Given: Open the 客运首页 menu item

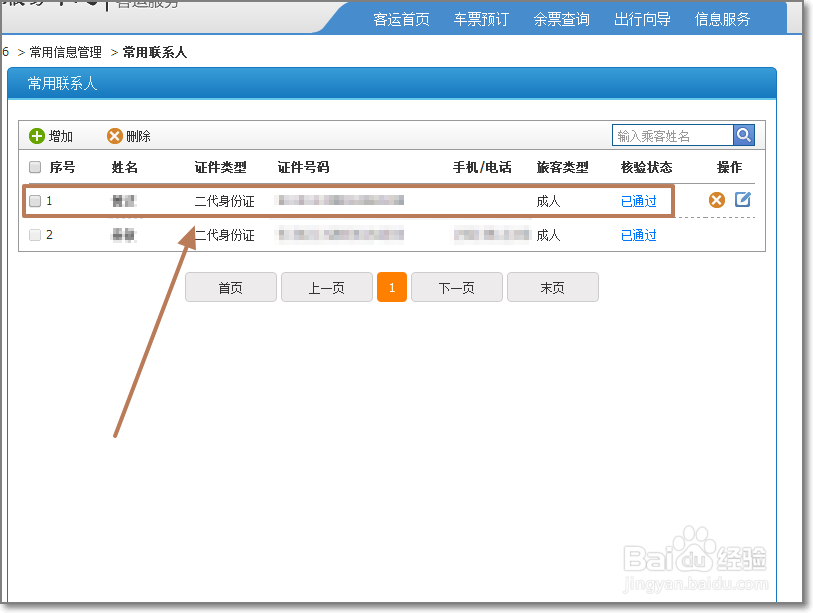Looking at the screenshot, I should click(x=401, y=18).
